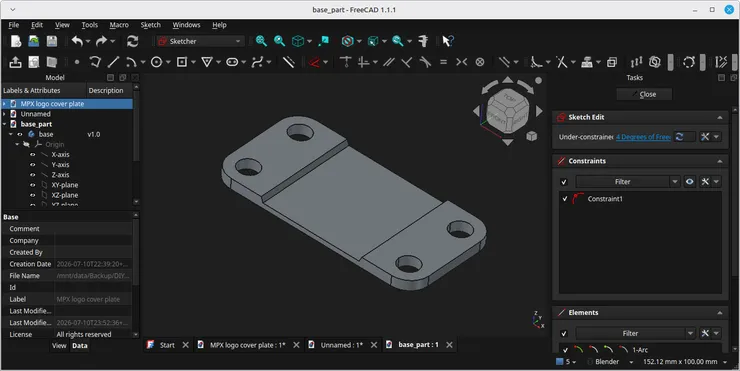Screen dimensions: 740x371
Task: Select the Circle tool
Action: point(157,62)
